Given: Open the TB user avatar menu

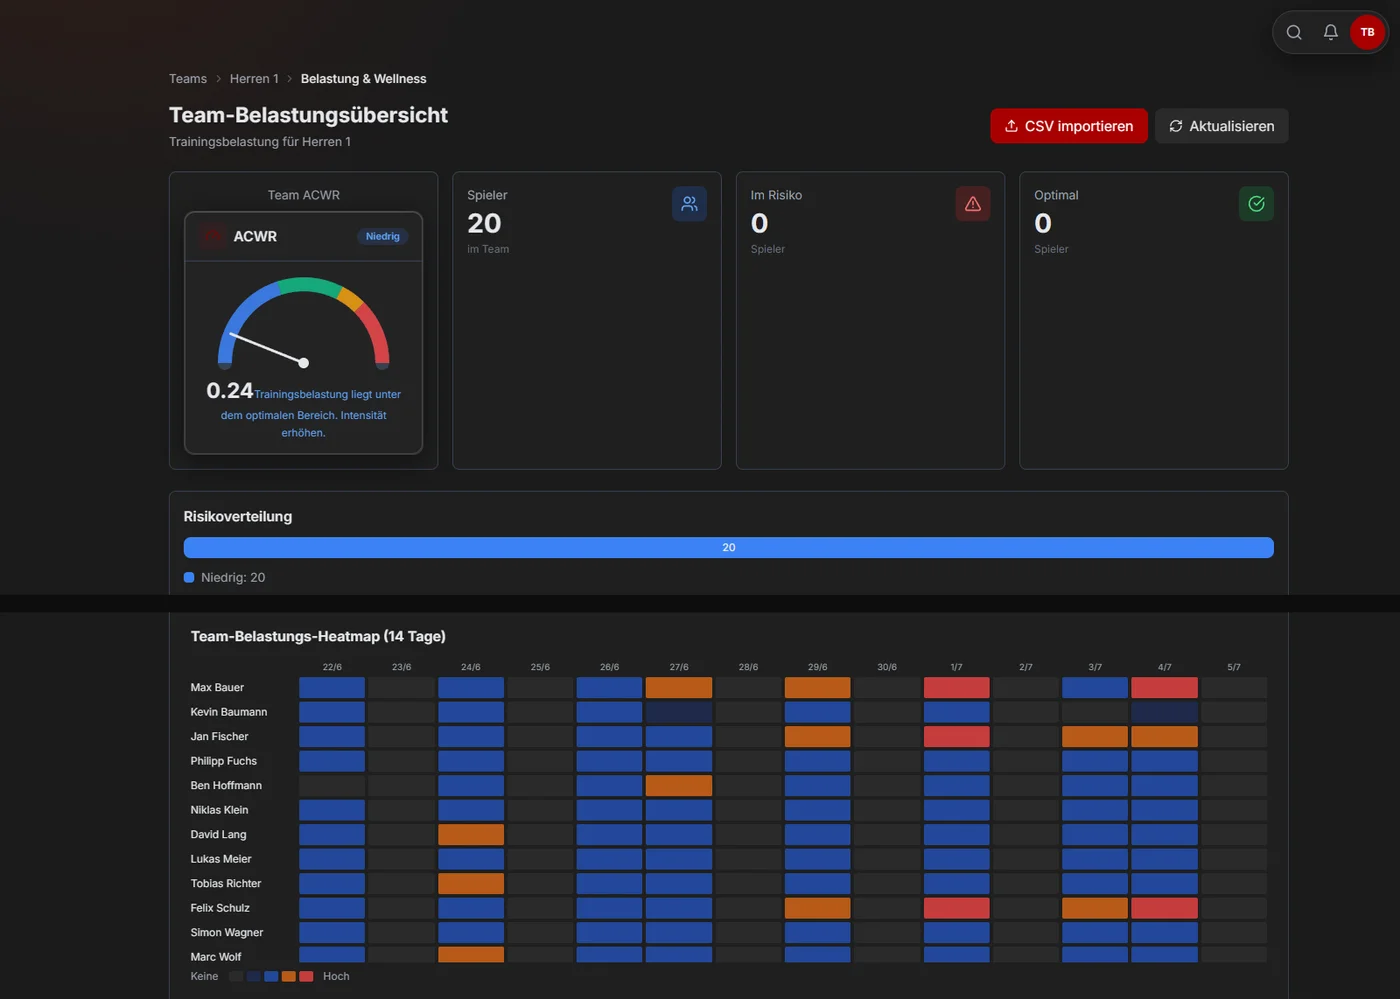Looking at the screenshot, I should point(1367,32).
